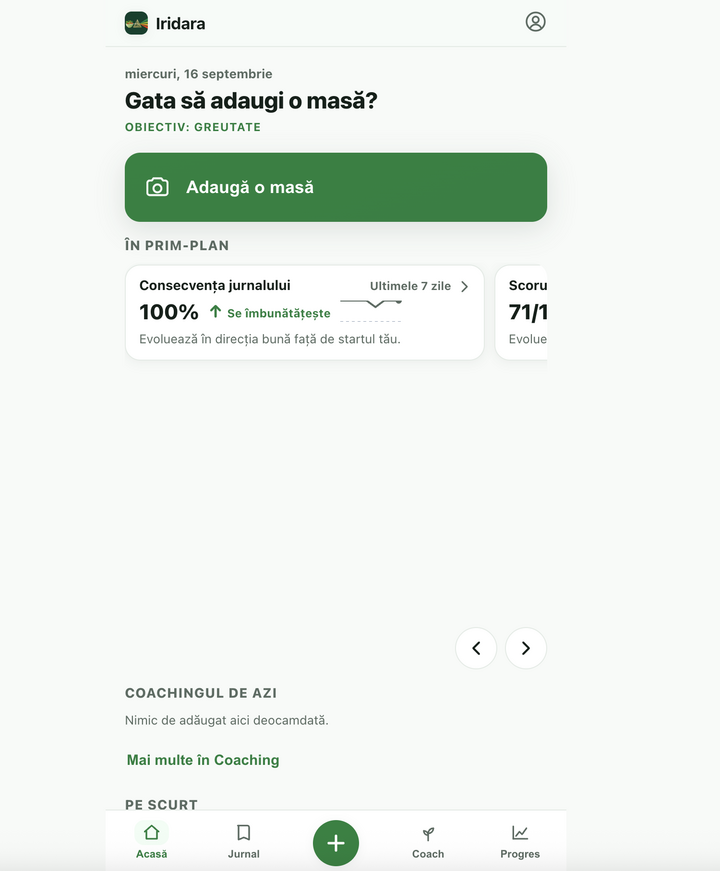Open the user profile icon
720x871 pixels.
(535, 22)
